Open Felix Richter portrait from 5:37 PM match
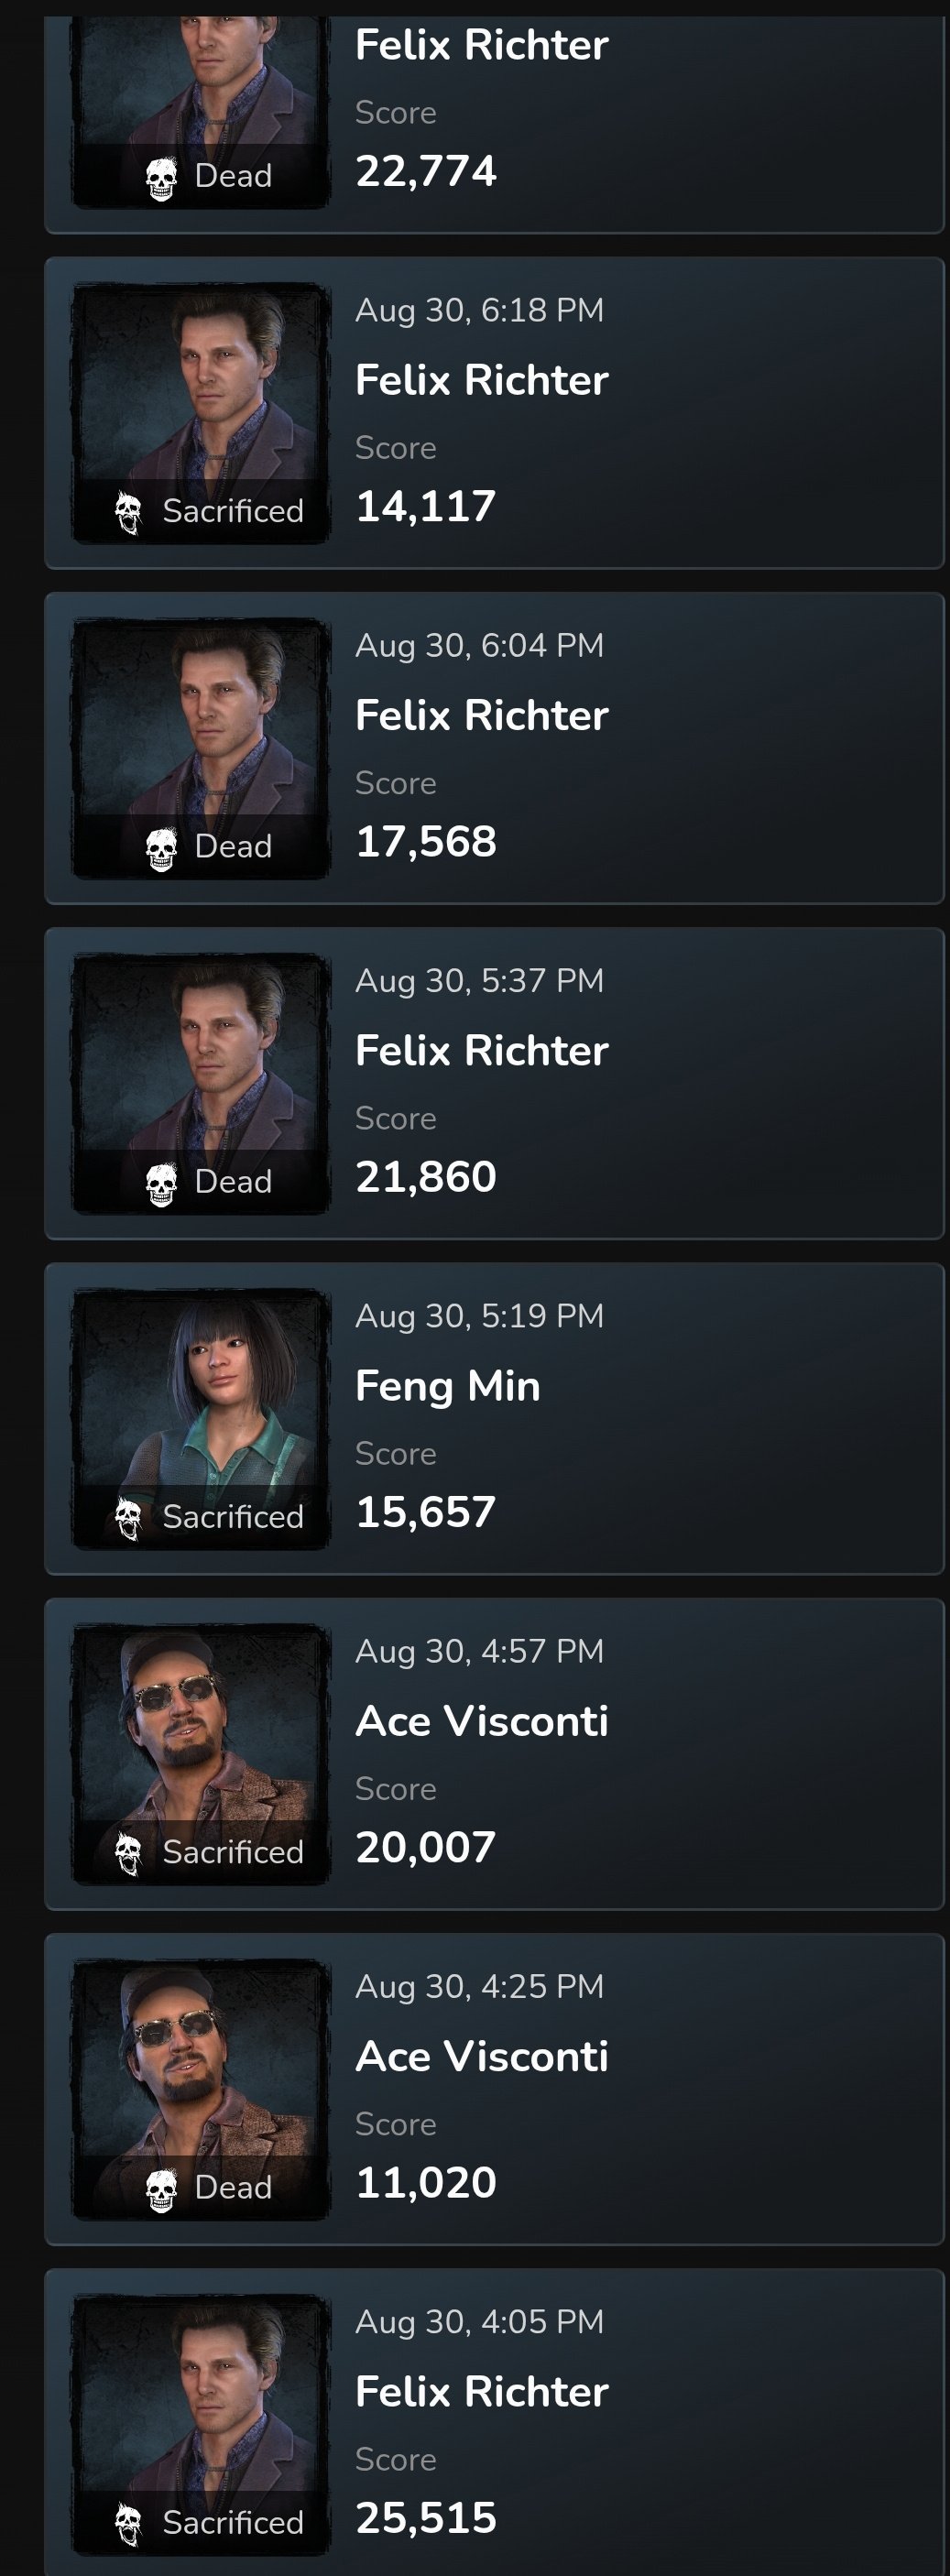Viewport: 950px width, 2576px height. pyautogui.click(x=201, y=1084)
